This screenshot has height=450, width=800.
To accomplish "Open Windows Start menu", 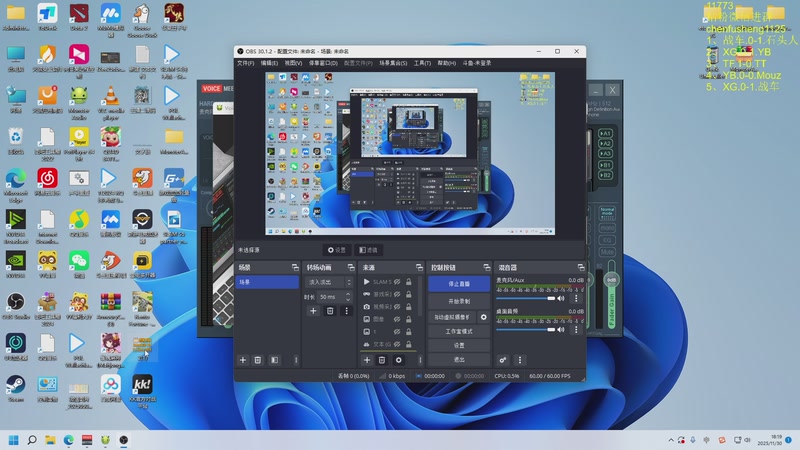I will [14, 440].
